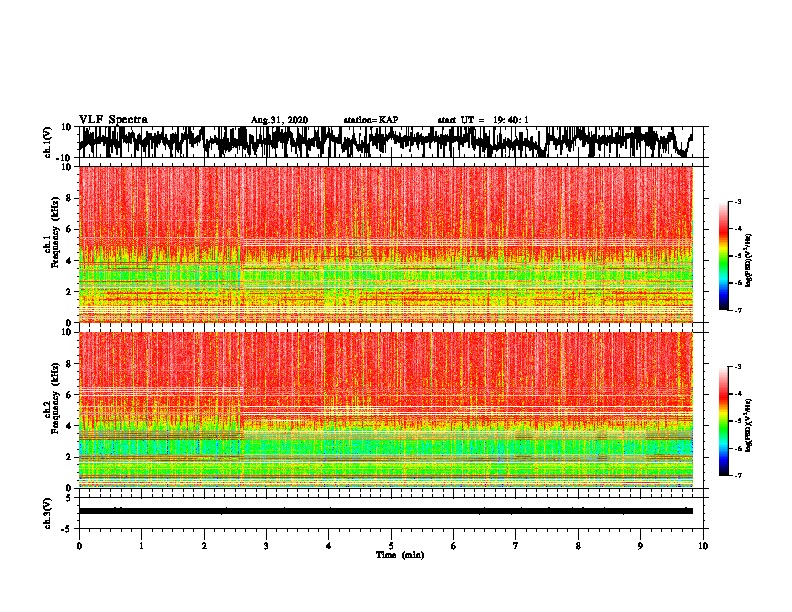Click the time axis tick label "10" under ch.3
The image size is (792, 612).
click(703, 546)
